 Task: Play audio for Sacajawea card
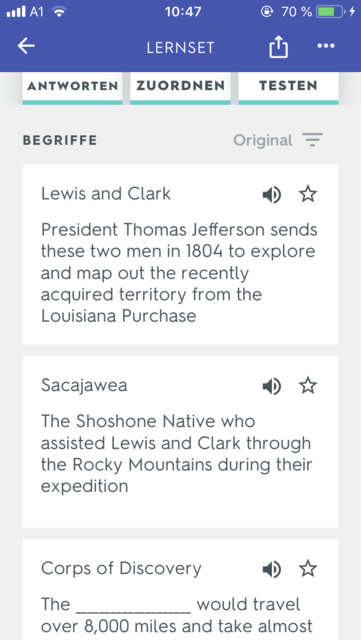(272, 386)
